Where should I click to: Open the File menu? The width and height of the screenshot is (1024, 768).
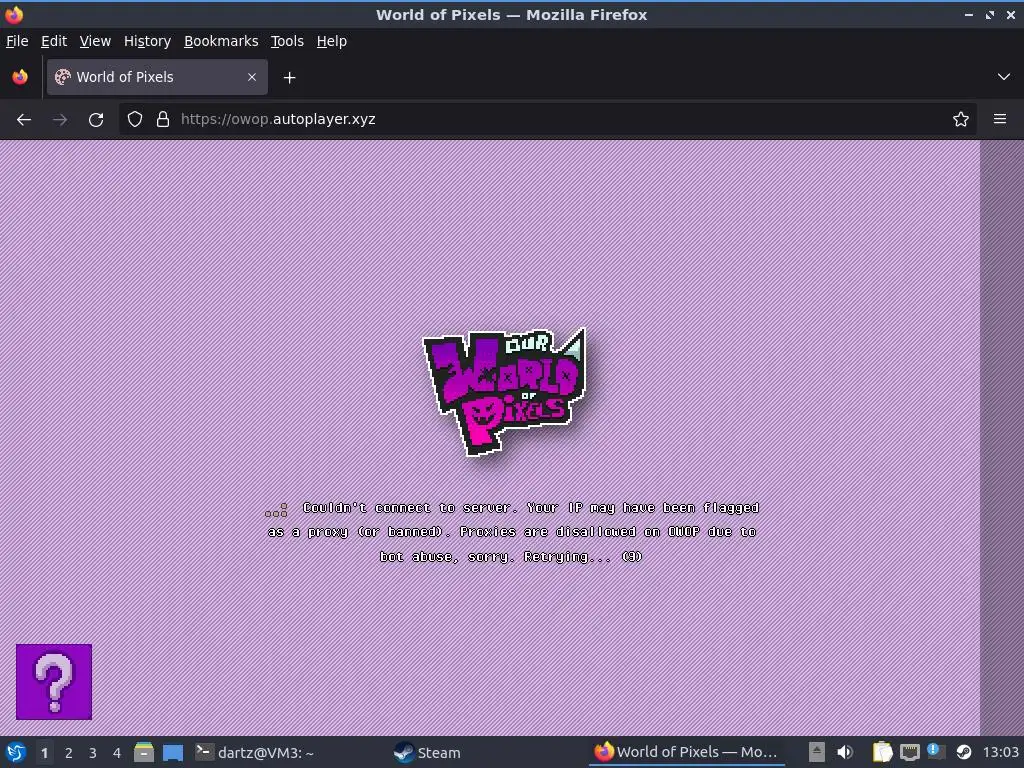pos(17,41)
